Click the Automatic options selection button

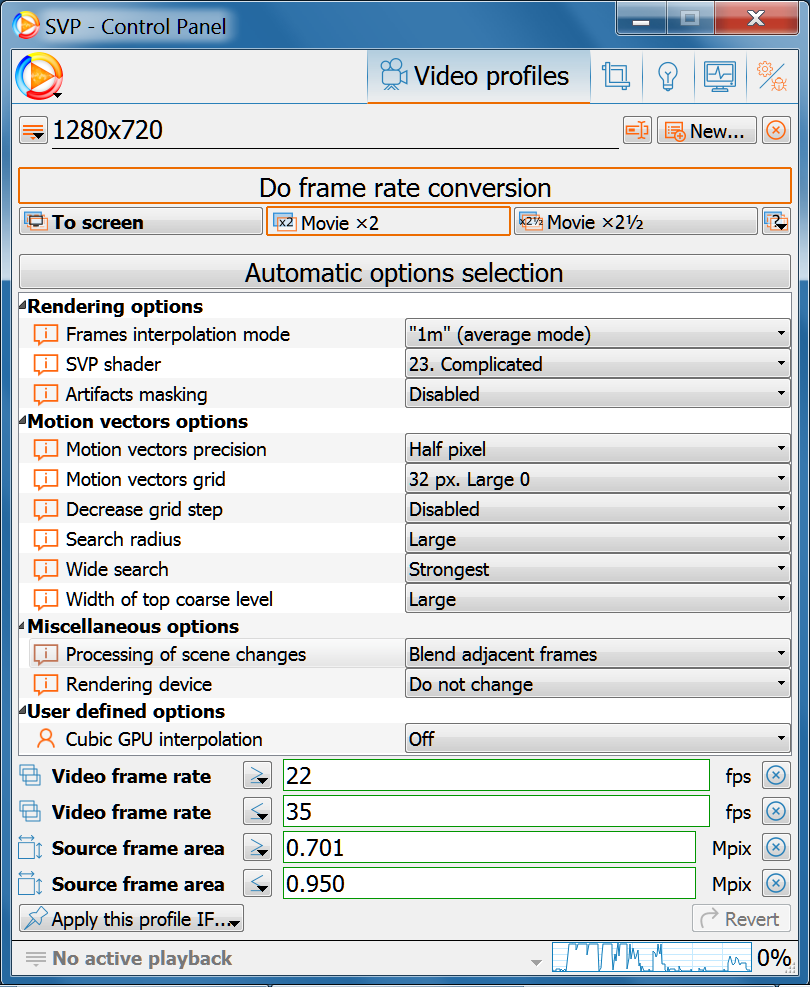click(x=405, y=273)
